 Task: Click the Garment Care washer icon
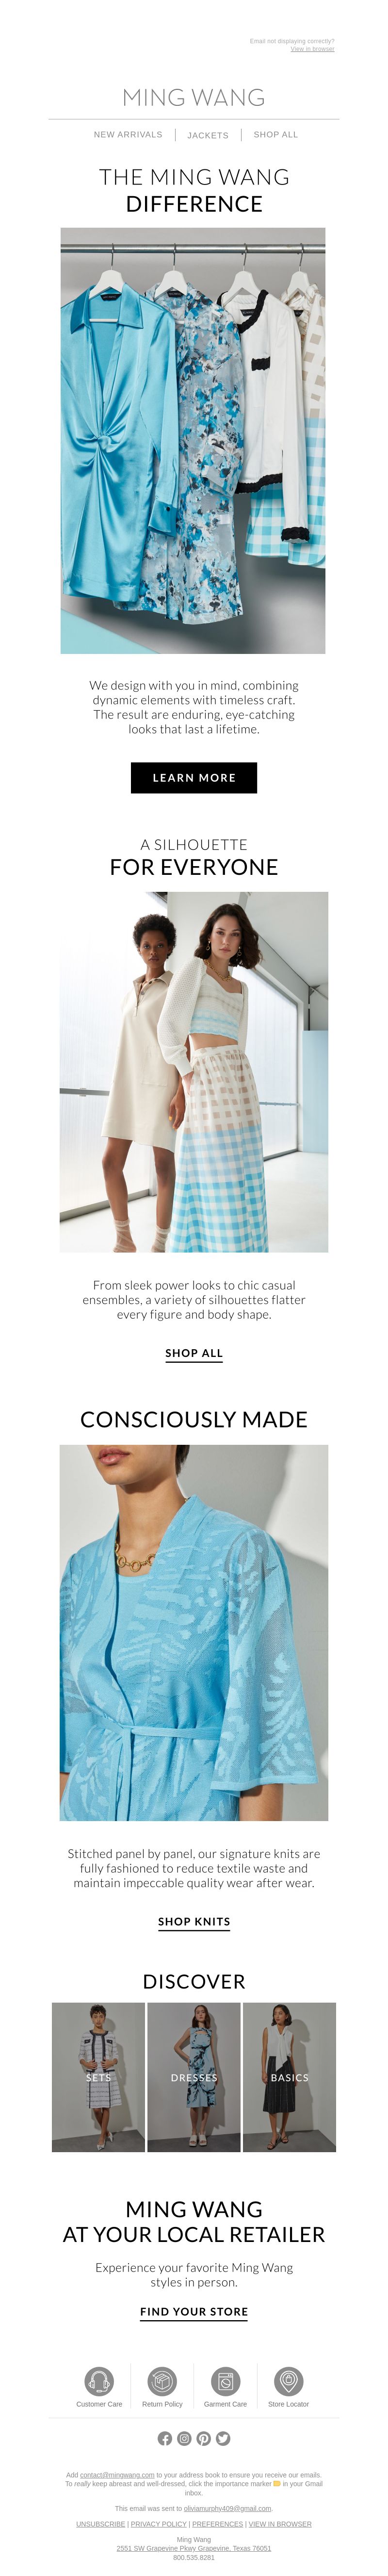(x=225, y=2380)
